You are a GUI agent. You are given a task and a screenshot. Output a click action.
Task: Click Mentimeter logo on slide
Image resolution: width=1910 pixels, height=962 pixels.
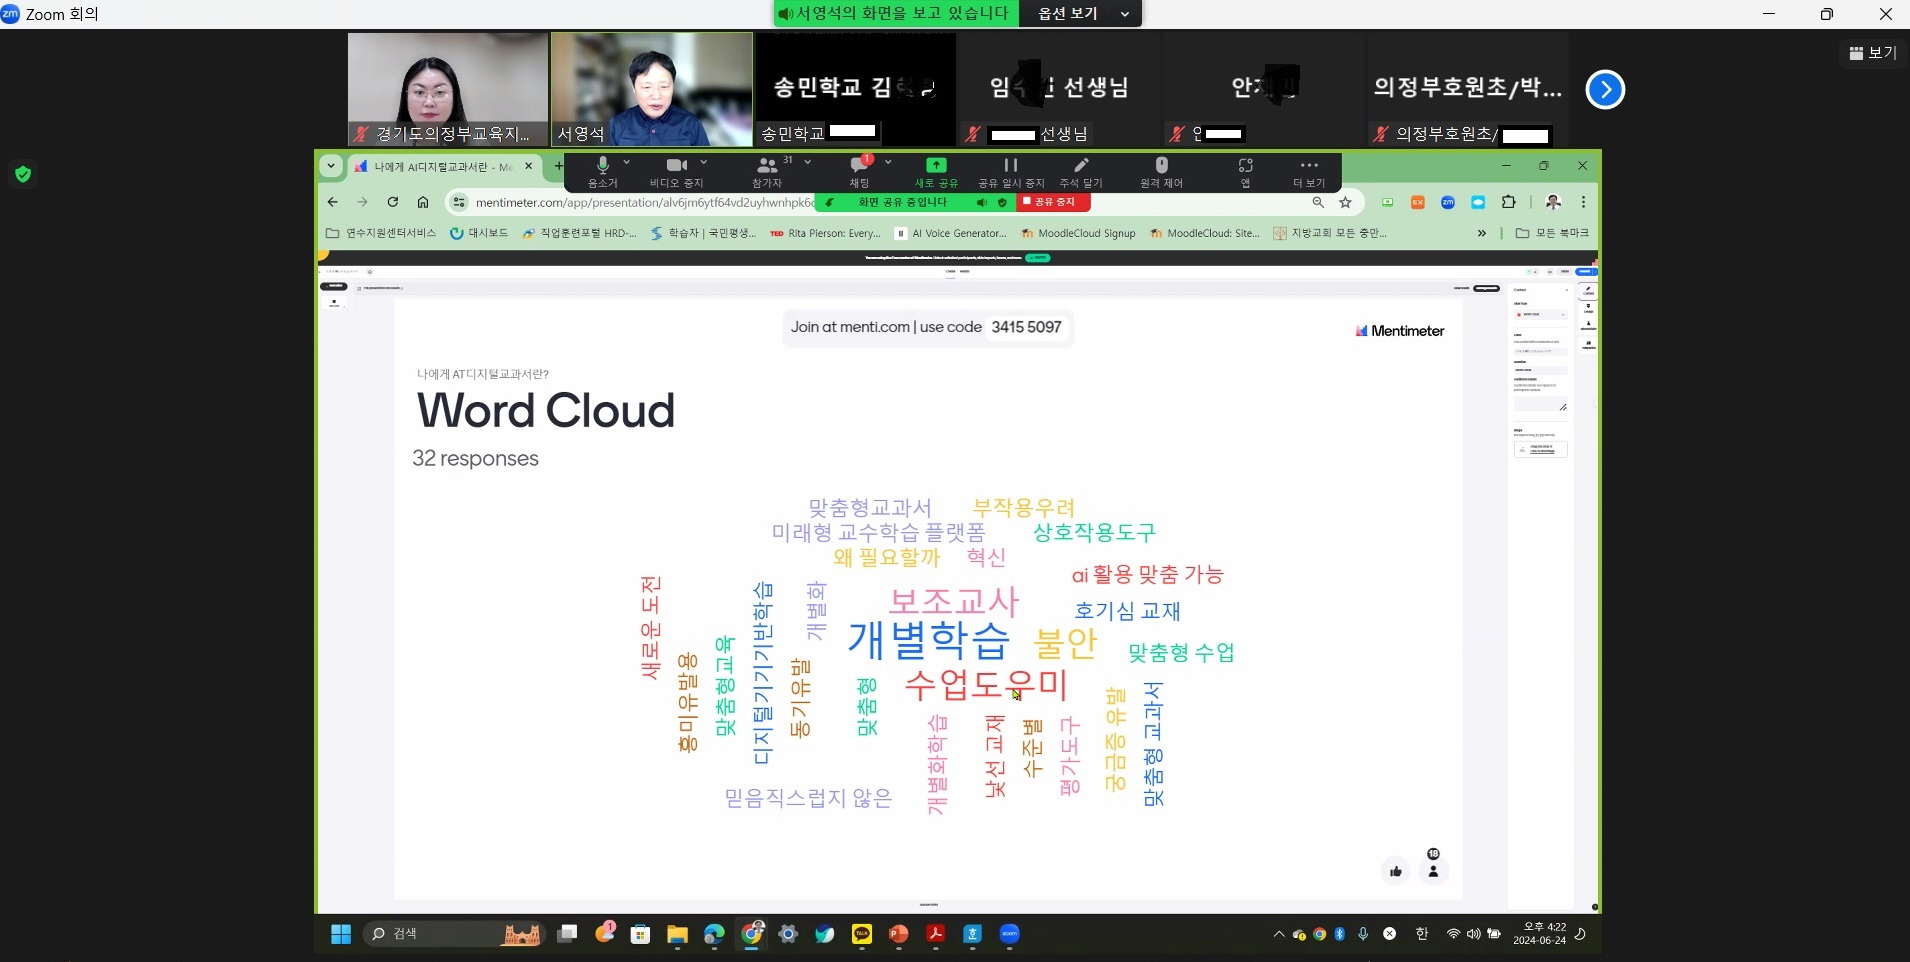click(1400, 331)
